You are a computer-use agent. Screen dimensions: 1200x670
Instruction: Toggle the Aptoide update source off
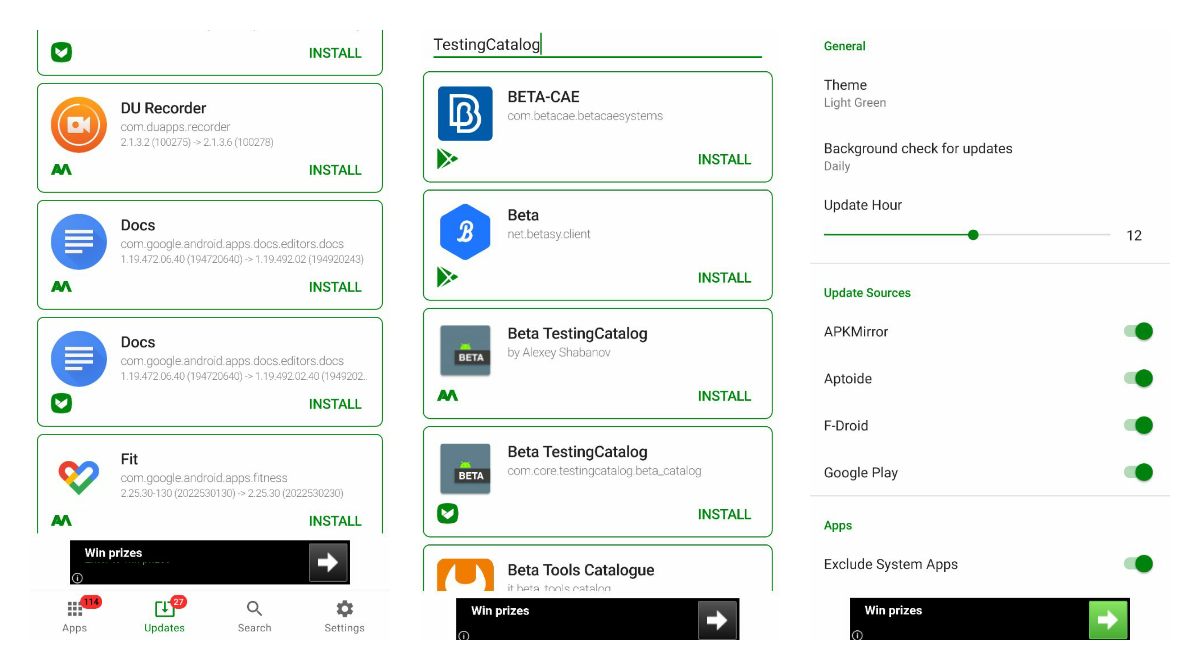point(1139,378)
